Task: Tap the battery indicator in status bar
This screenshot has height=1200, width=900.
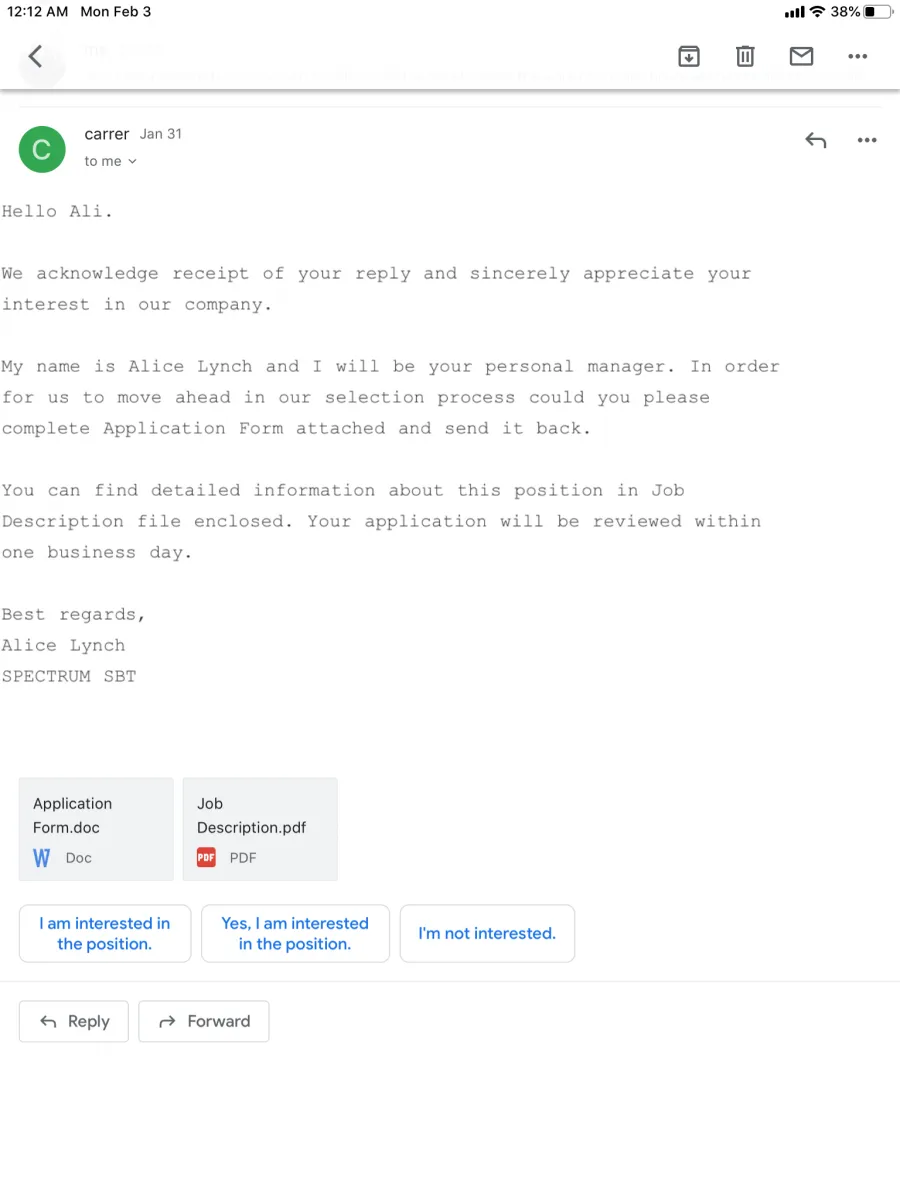Action: [878, 12]
